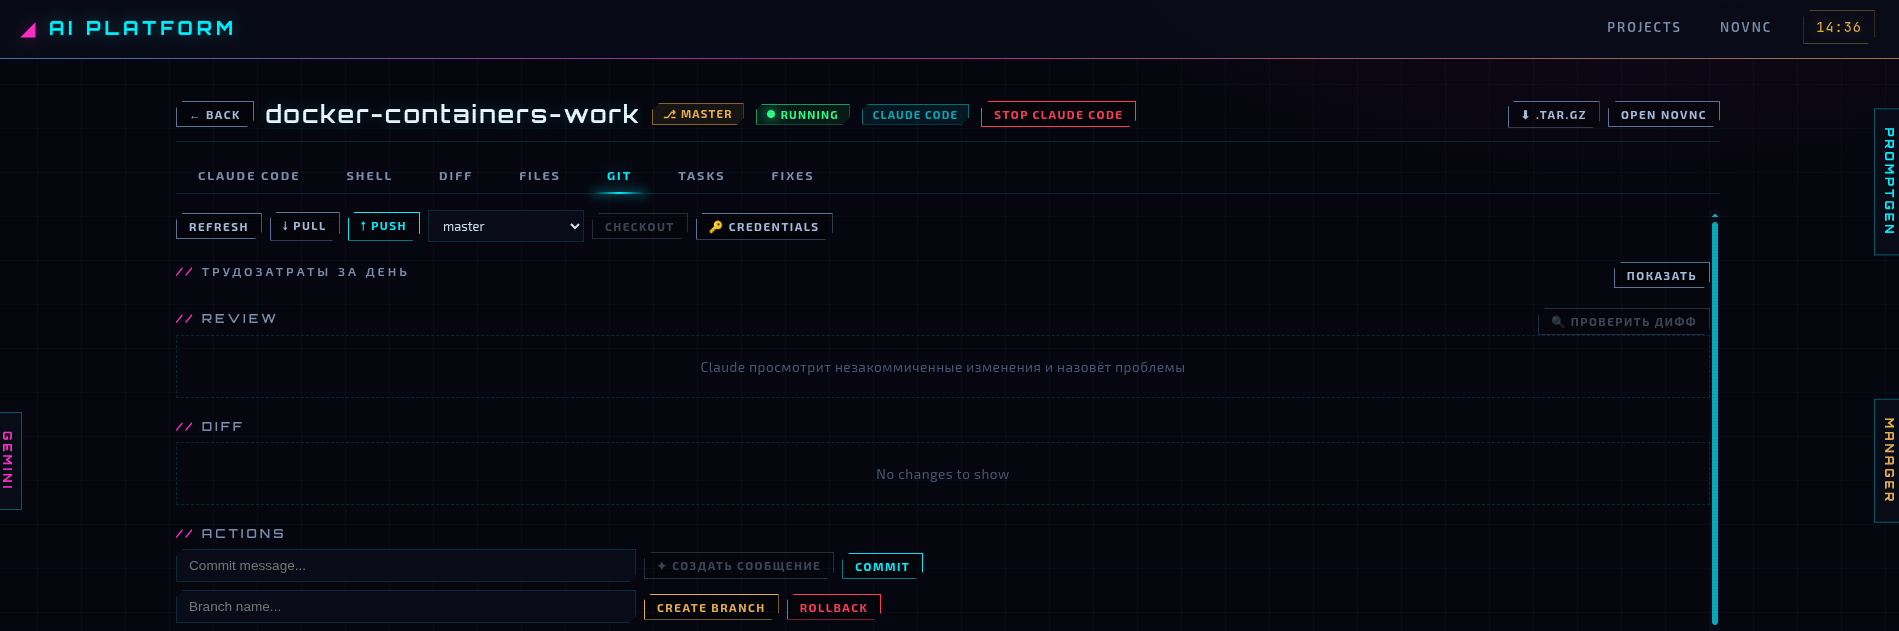Image resolution: width=1899 pixels, height=631 pixels.
Task: Click the 'No changes to show' message
Action: (942, 474)
